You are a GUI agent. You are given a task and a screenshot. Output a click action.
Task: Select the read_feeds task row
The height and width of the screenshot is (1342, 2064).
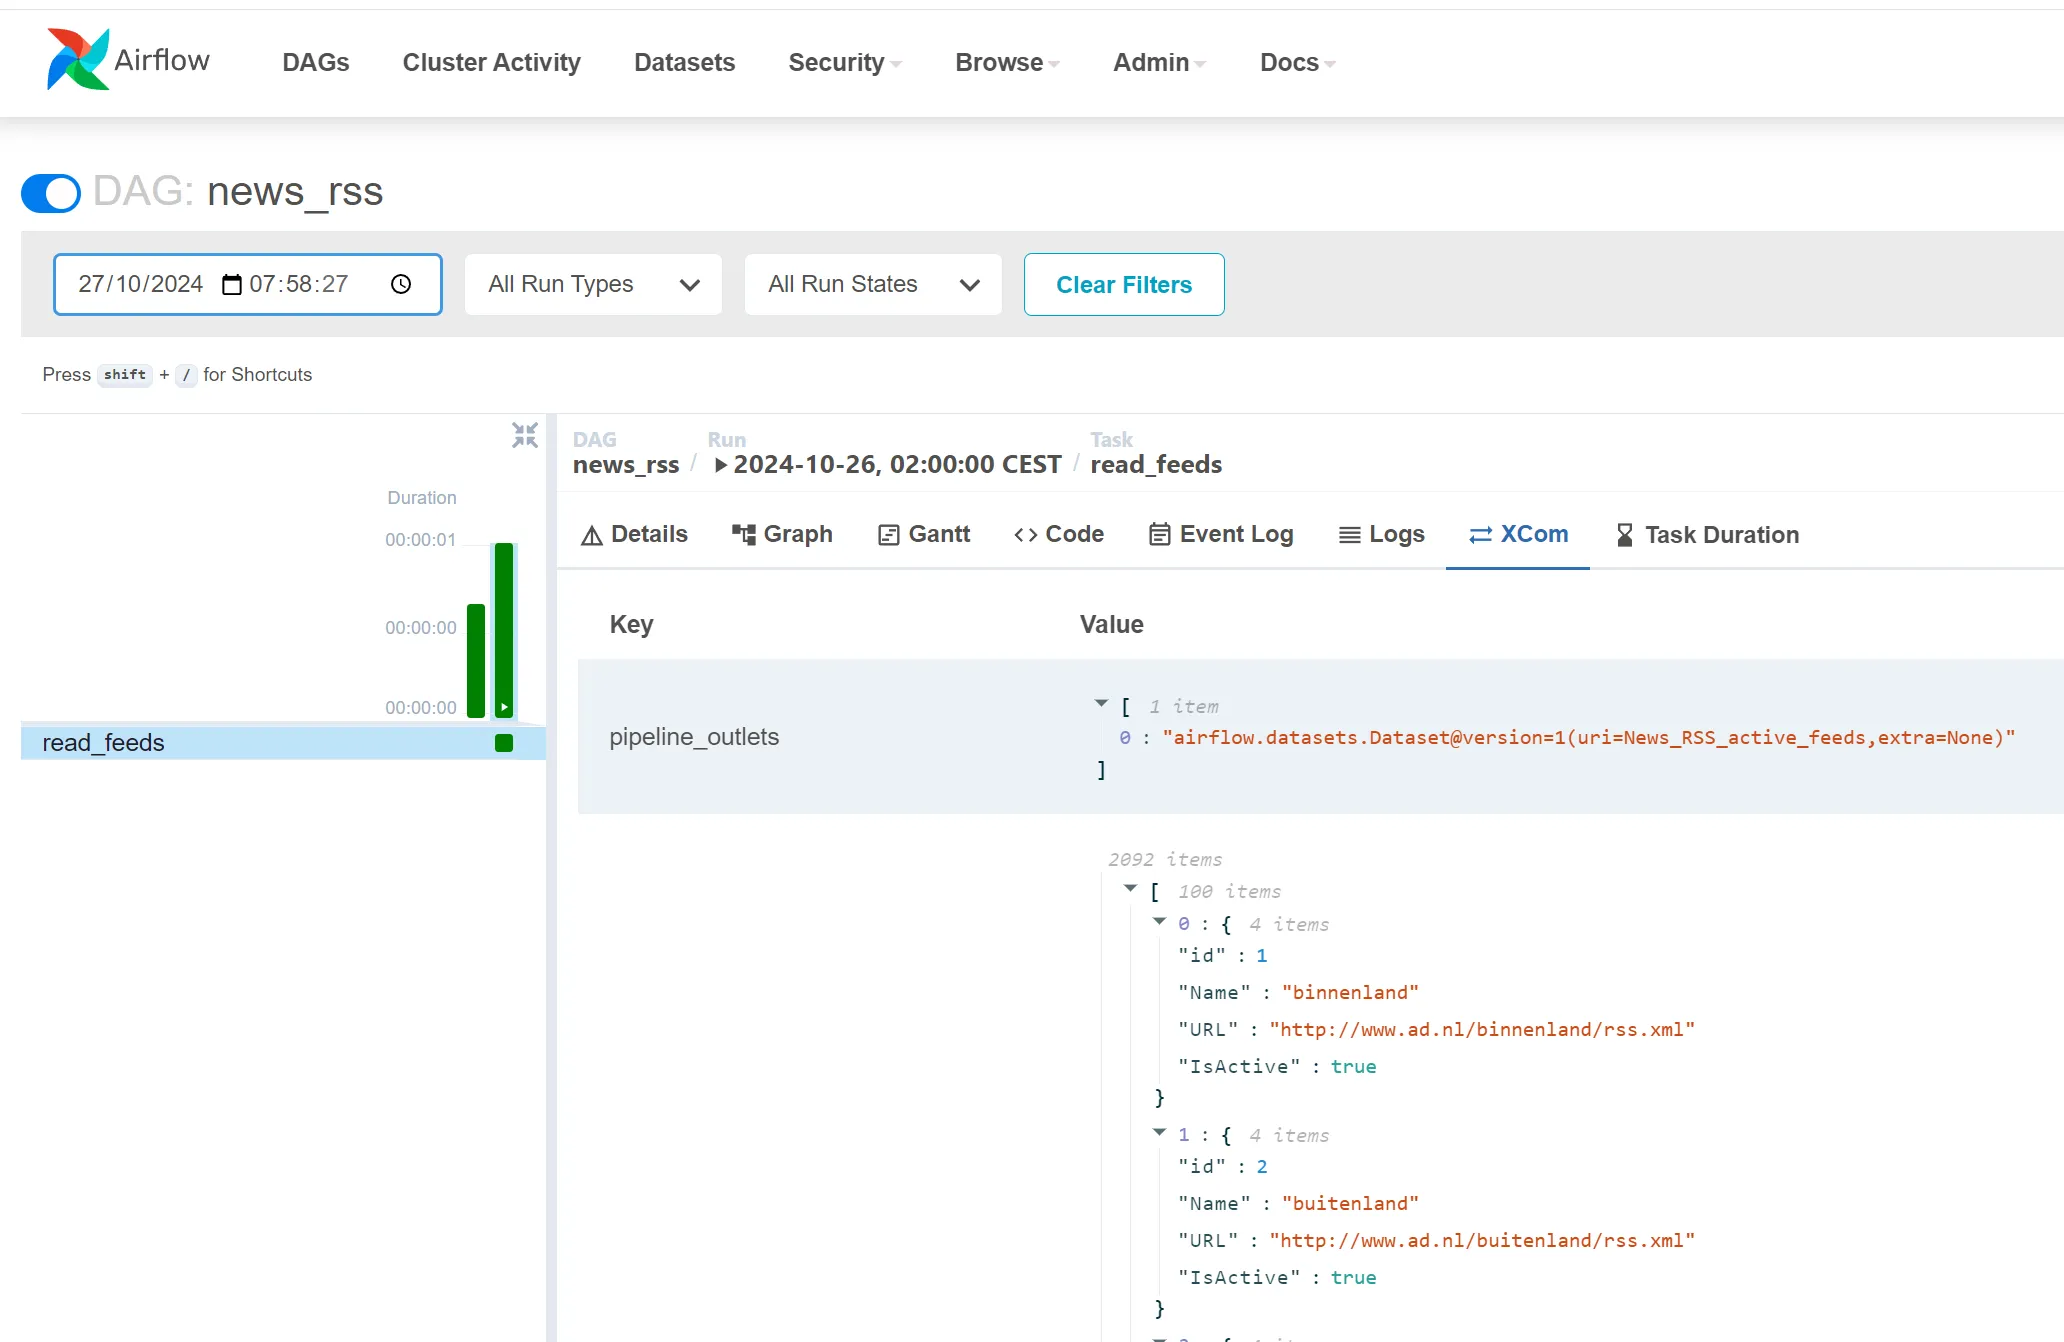pos(104,743)
